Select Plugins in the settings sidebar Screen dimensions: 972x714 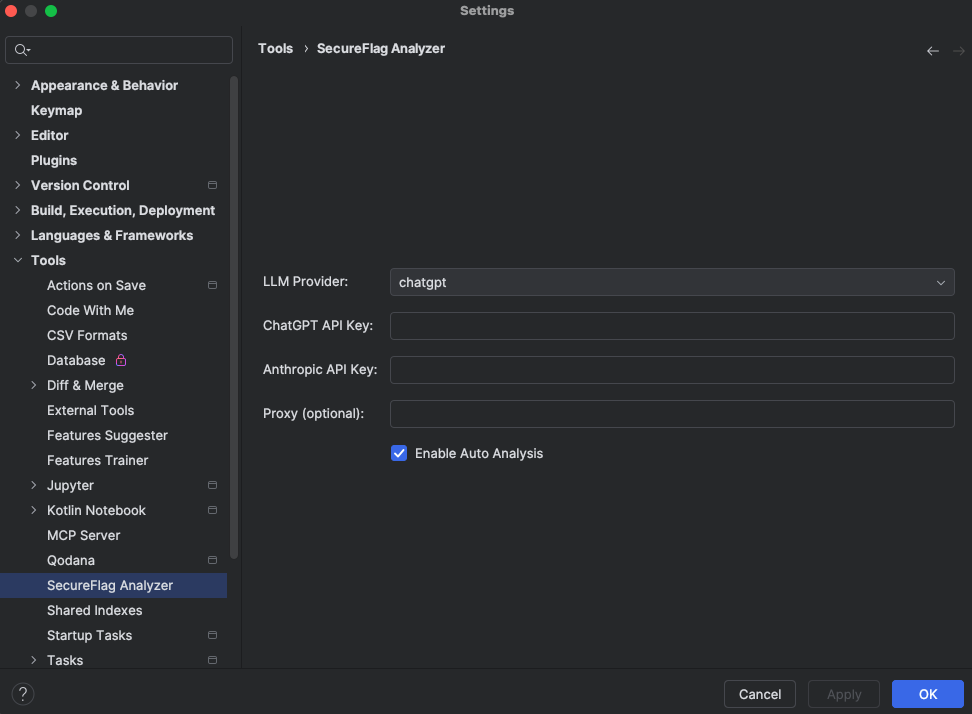point(54,160)
